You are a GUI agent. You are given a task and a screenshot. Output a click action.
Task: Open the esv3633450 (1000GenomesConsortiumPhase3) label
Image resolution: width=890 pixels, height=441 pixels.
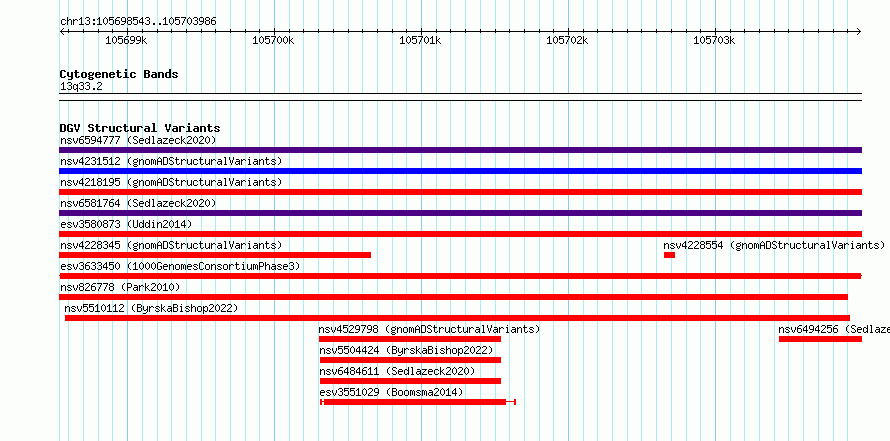click(180, 266)
